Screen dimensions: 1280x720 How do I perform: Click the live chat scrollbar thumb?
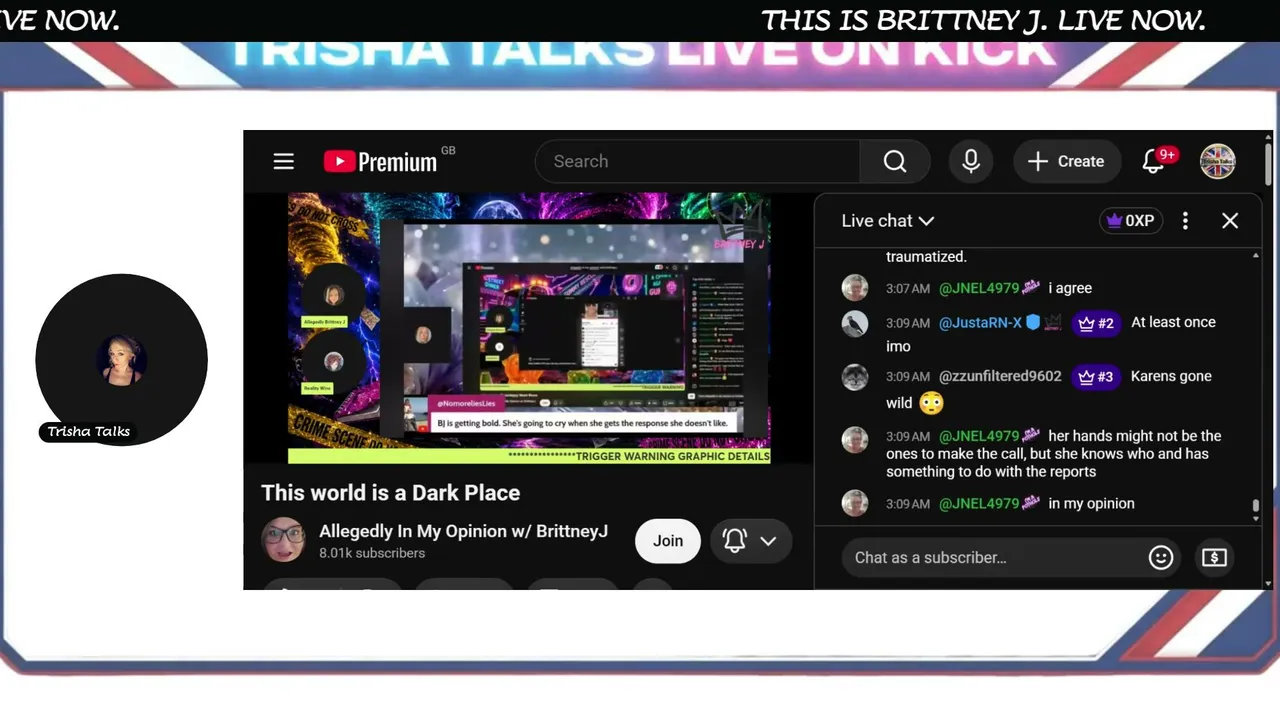coord(1256,507)
